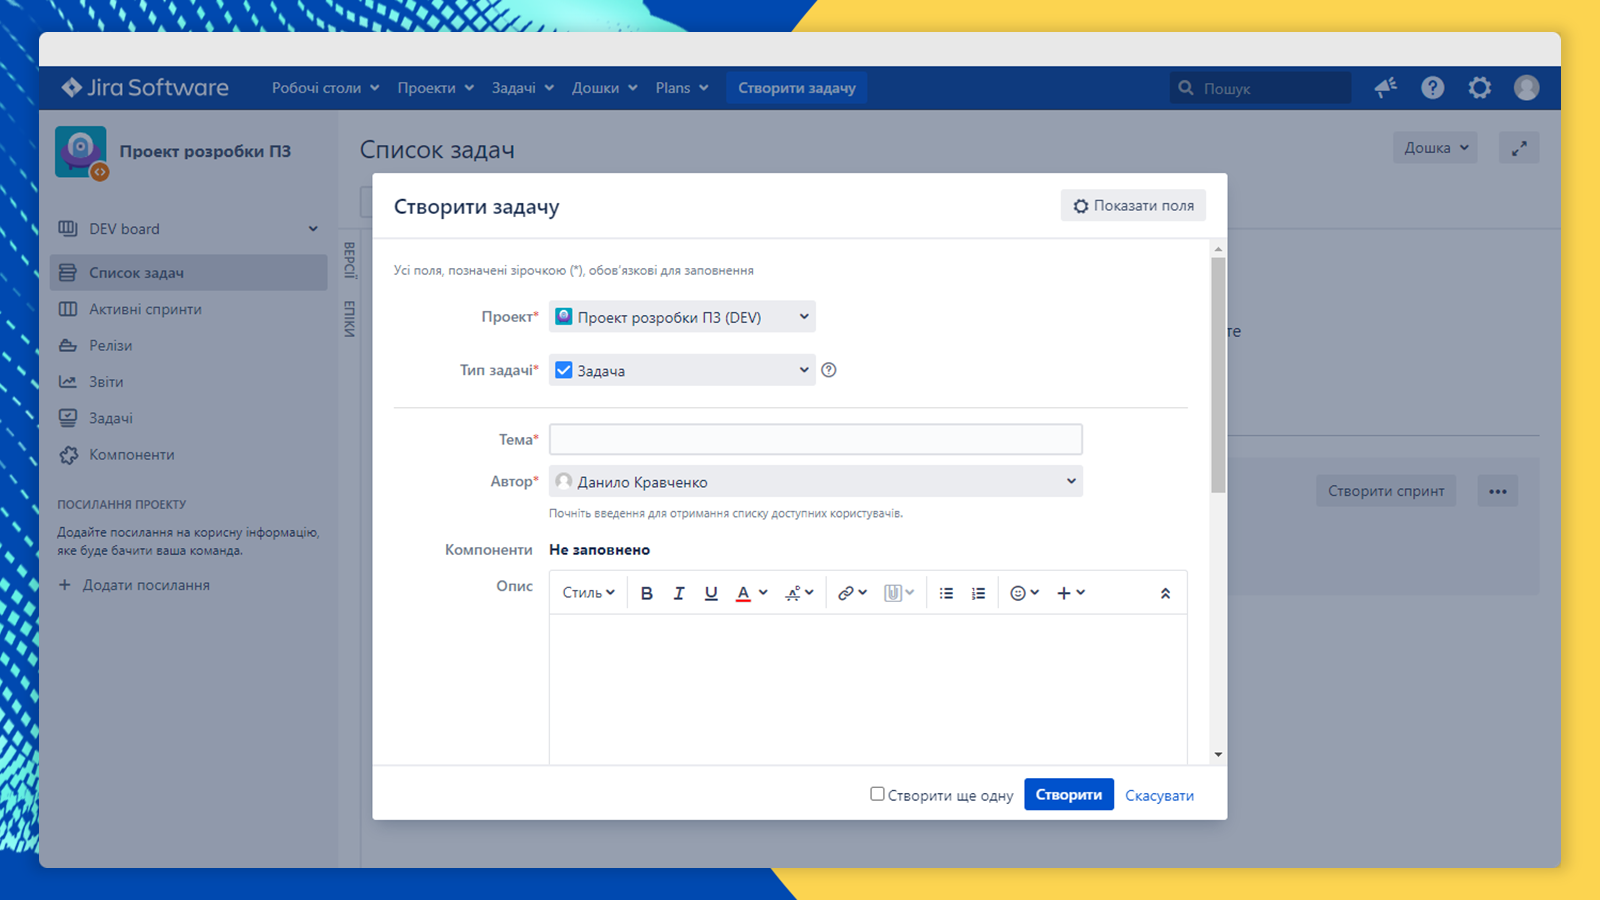Insert a numbered list

tap(978, 593)
